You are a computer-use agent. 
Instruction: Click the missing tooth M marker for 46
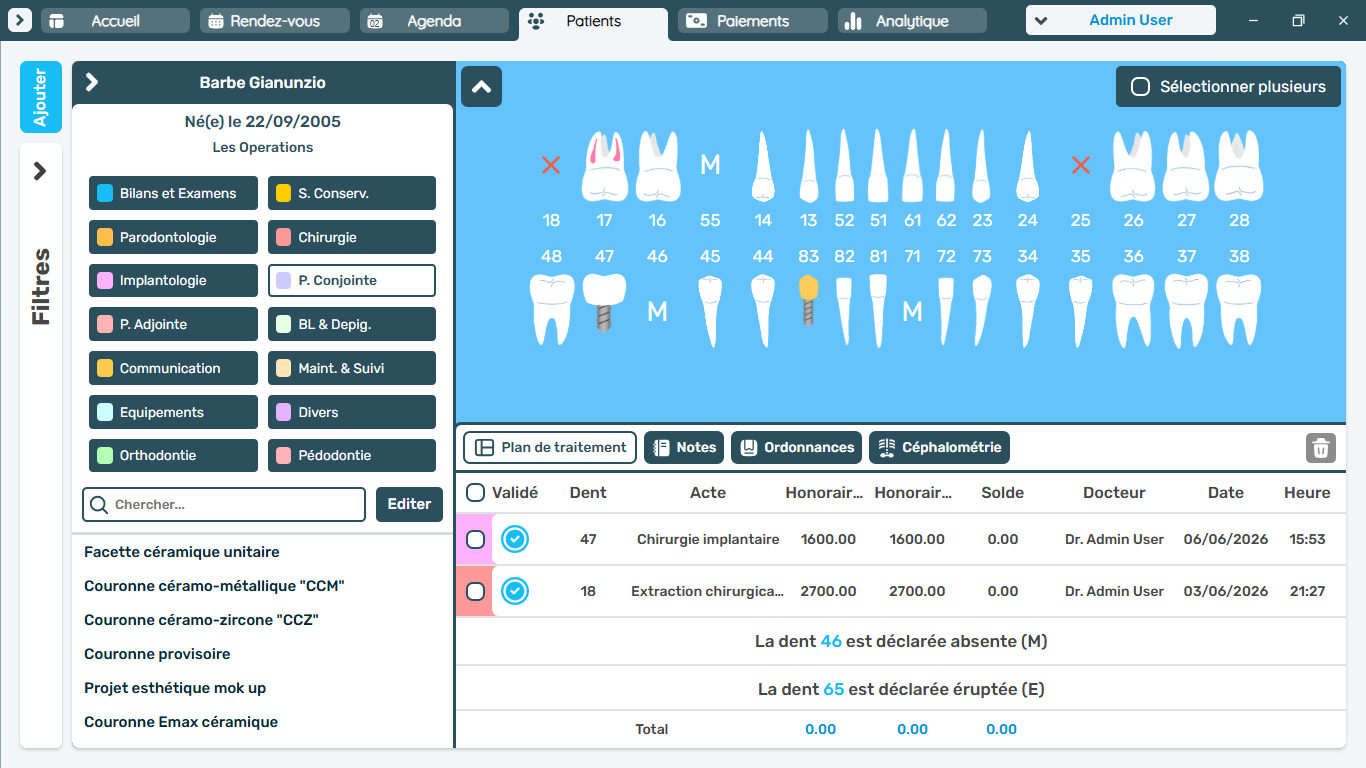pyautogui.click(x=657, y=312)
